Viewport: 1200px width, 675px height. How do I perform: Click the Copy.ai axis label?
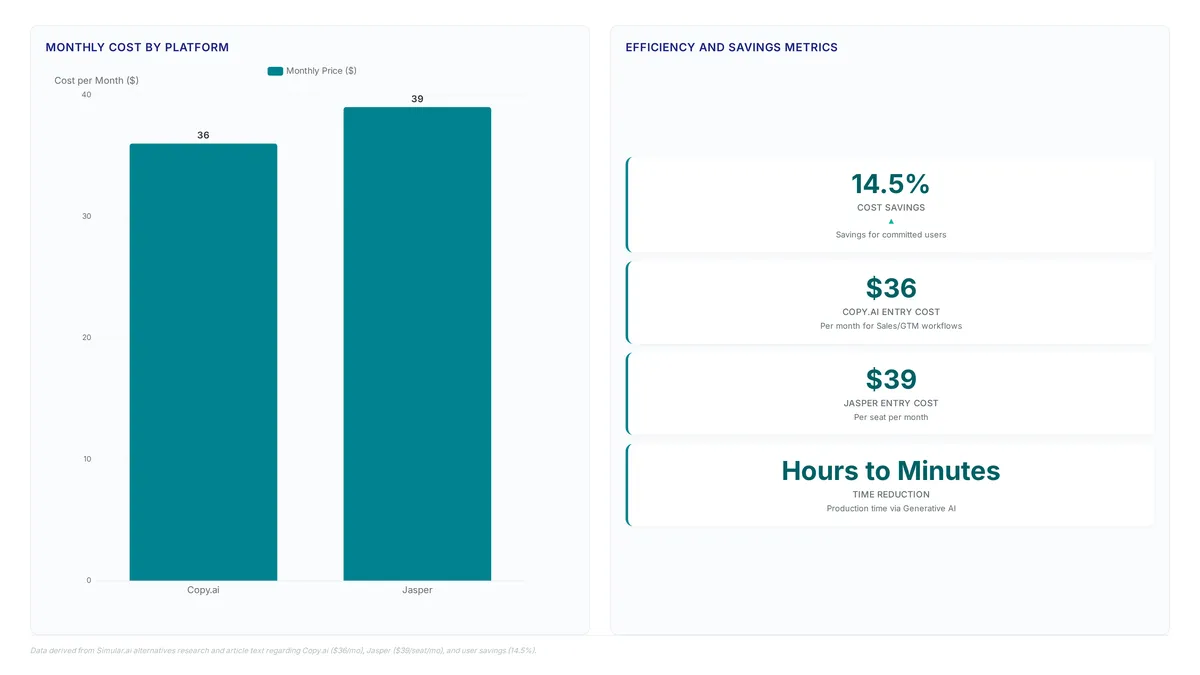(203, 590)
